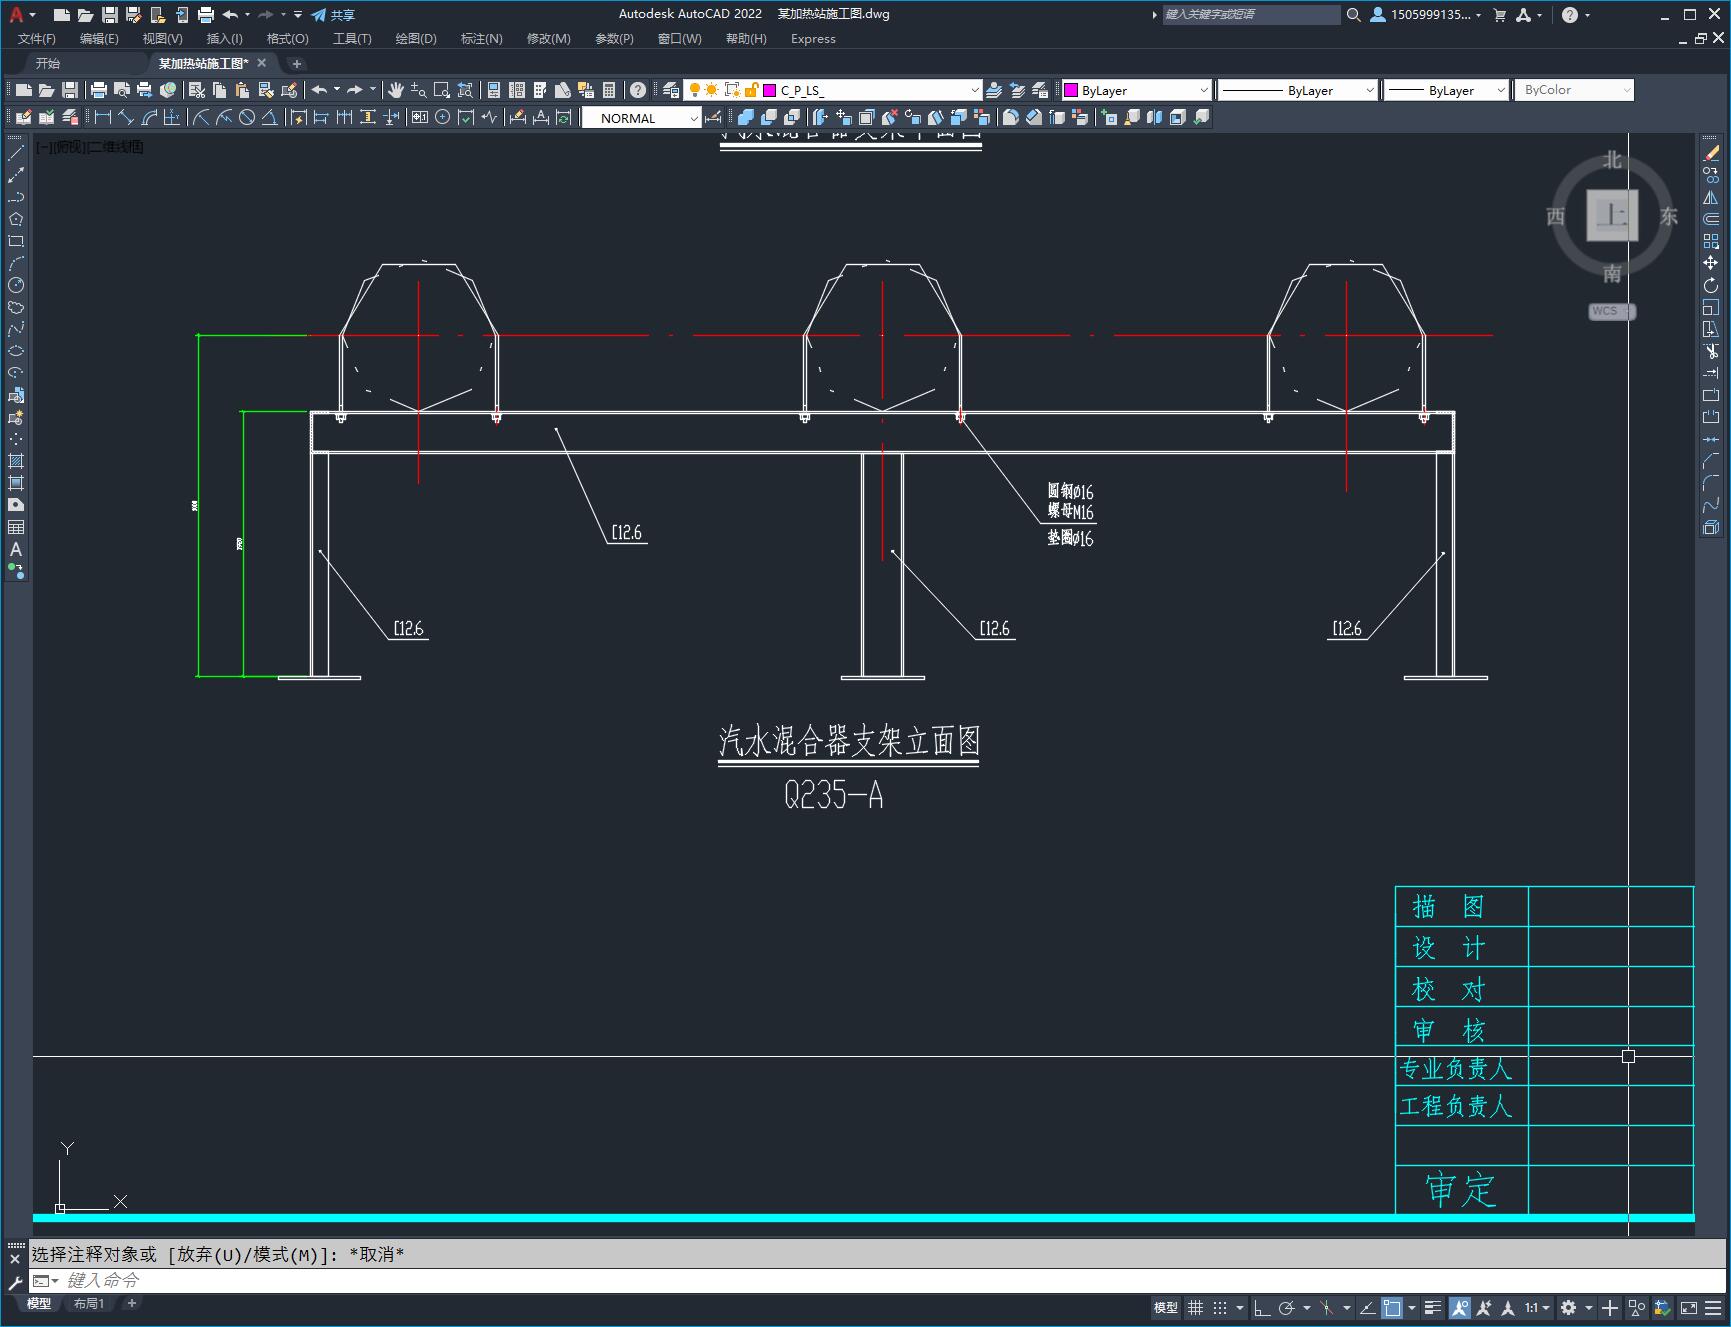Toggle Clean Screen in status bar
Screen dimensions: 1731x1327
(1689, 1308)
